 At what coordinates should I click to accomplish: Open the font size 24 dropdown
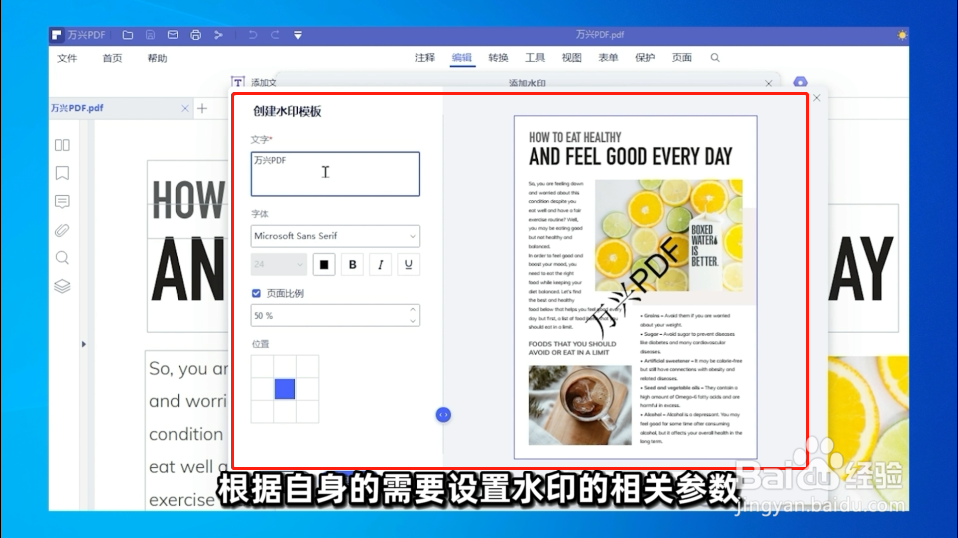(278, 264)
